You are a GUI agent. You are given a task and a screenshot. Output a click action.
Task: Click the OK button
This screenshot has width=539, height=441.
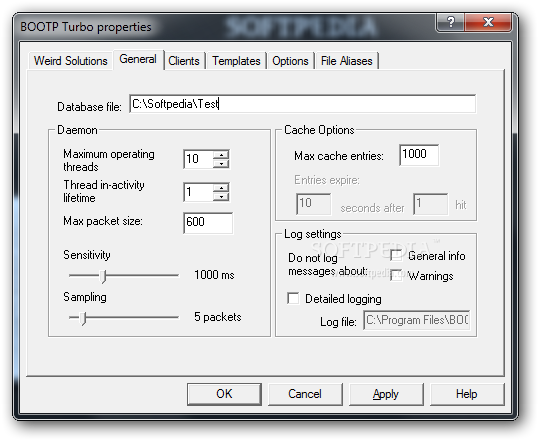[224, 394]
